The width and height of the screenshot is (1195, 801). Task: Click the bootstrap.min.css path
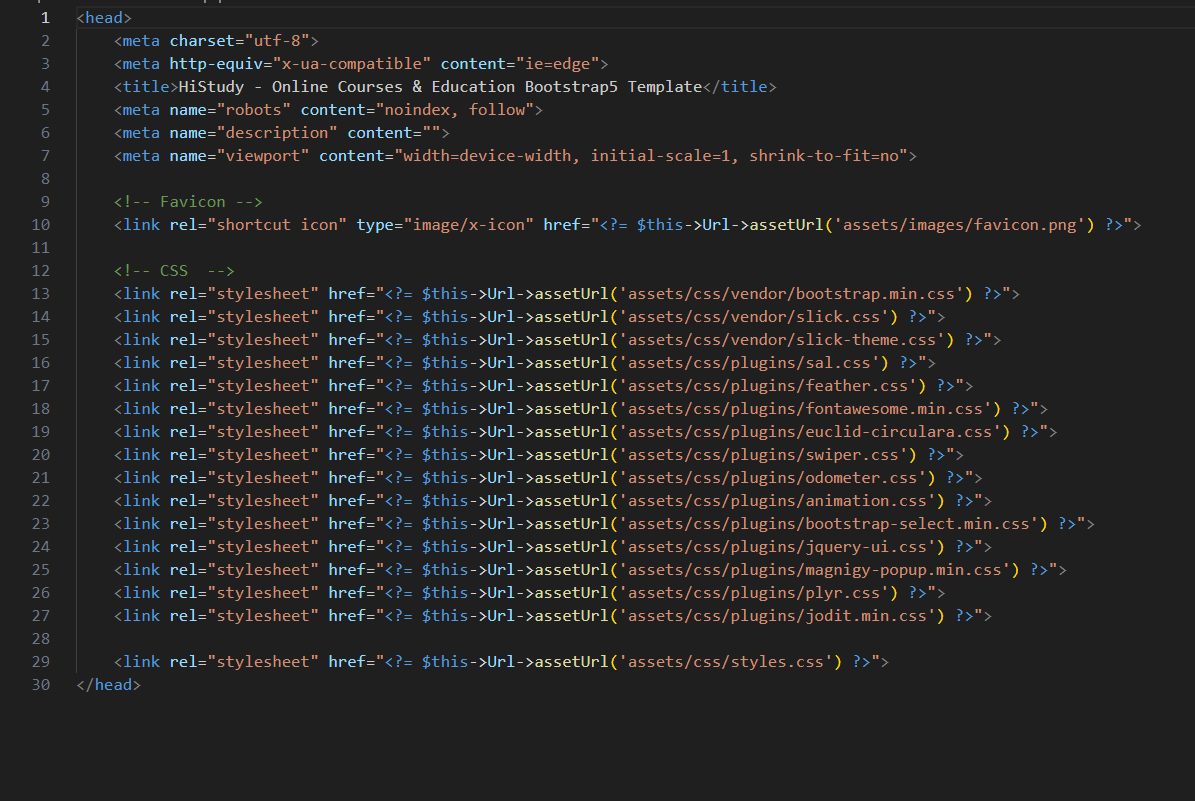click(x=791, y=293)
